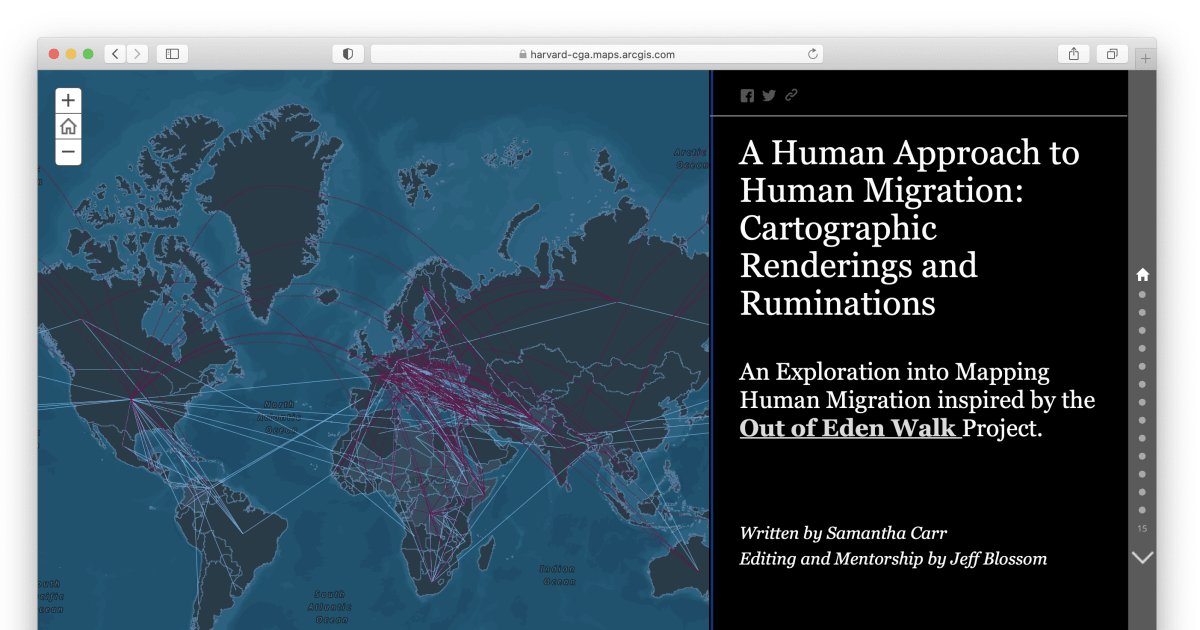The image size is (1200, 630).
Task: Share story on Facebook
Action: 747,96
